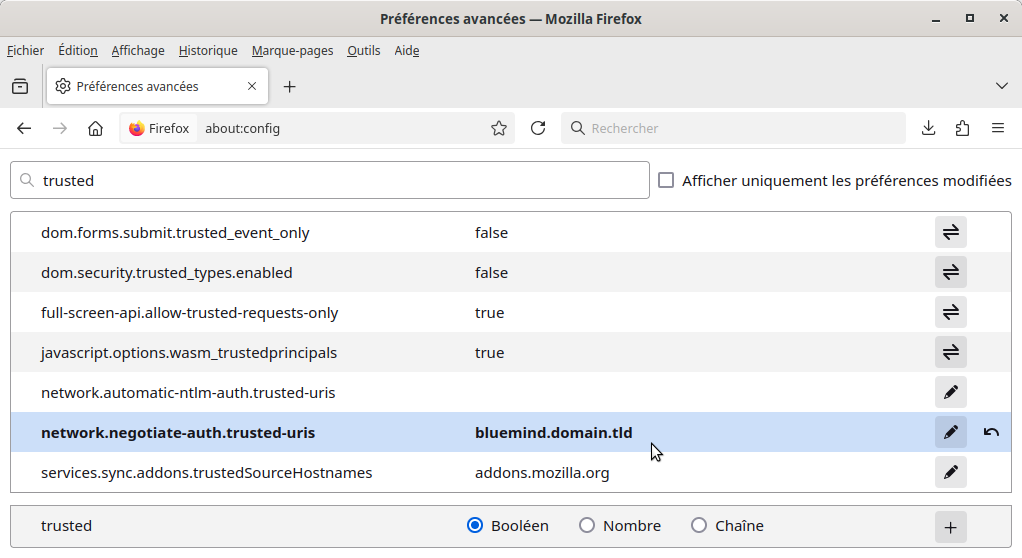Reload the about:config page

[538, 128]
